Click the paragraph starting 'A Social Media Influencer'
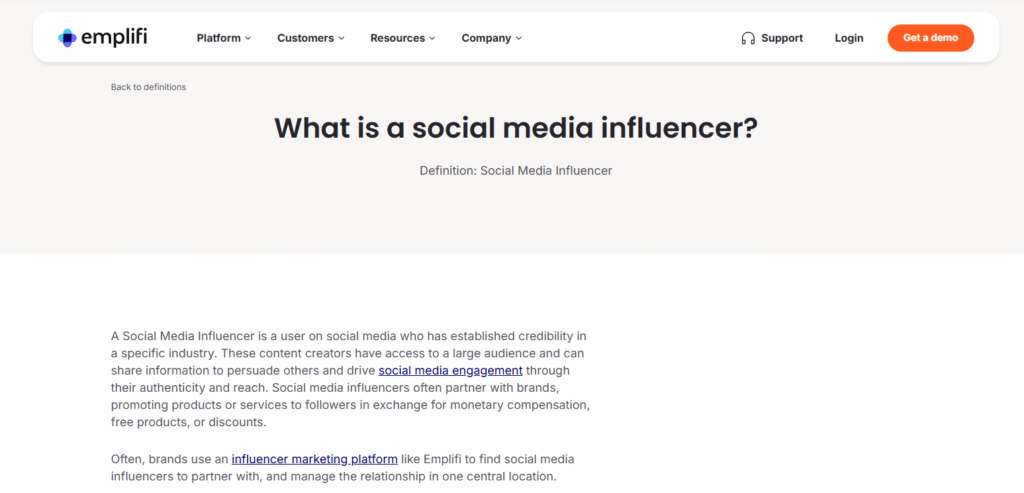This screenshot has height=493, width=1024. point(350,379)
